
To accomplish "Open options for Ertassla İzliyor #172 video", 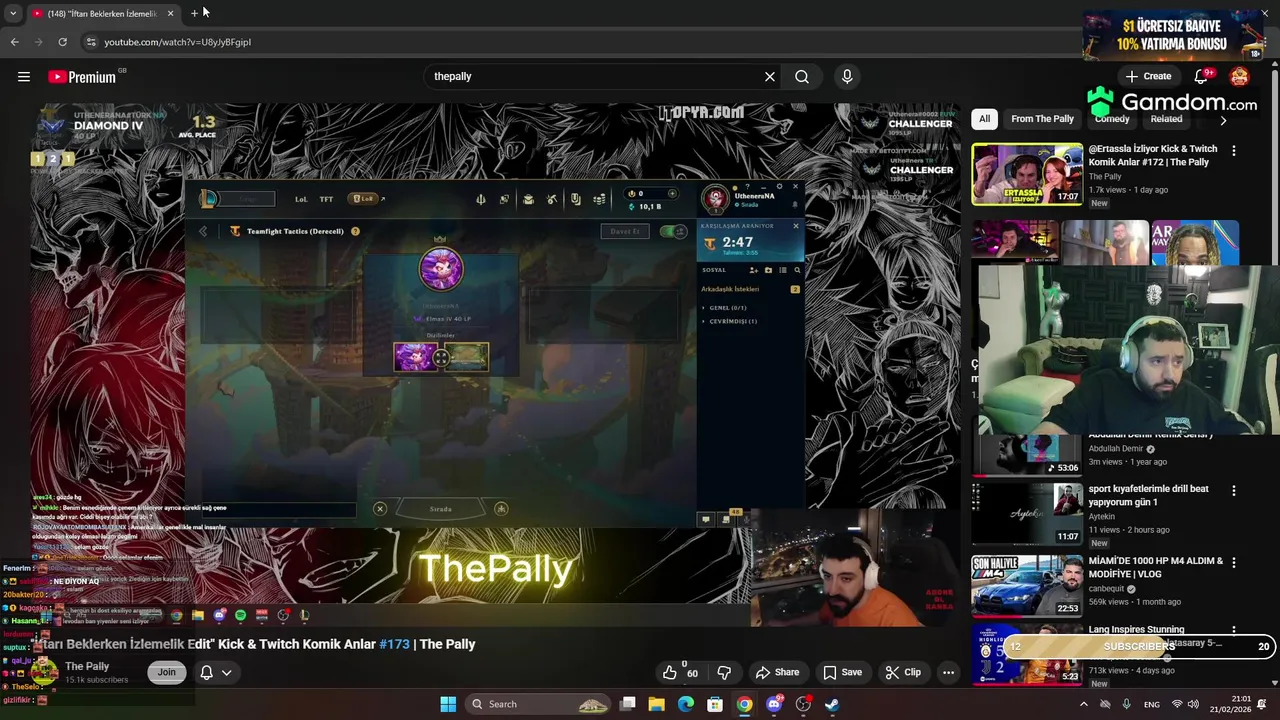I will click(1234, 150).
